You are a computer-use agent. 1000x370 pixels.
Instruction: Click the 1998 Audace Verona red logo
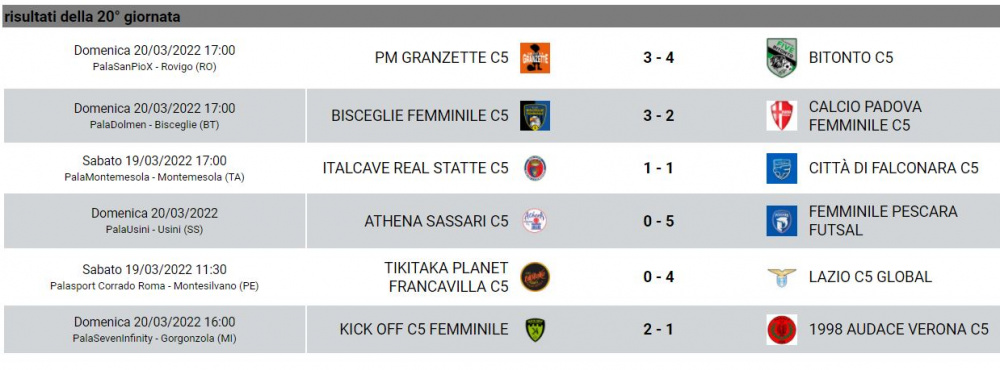781,330
